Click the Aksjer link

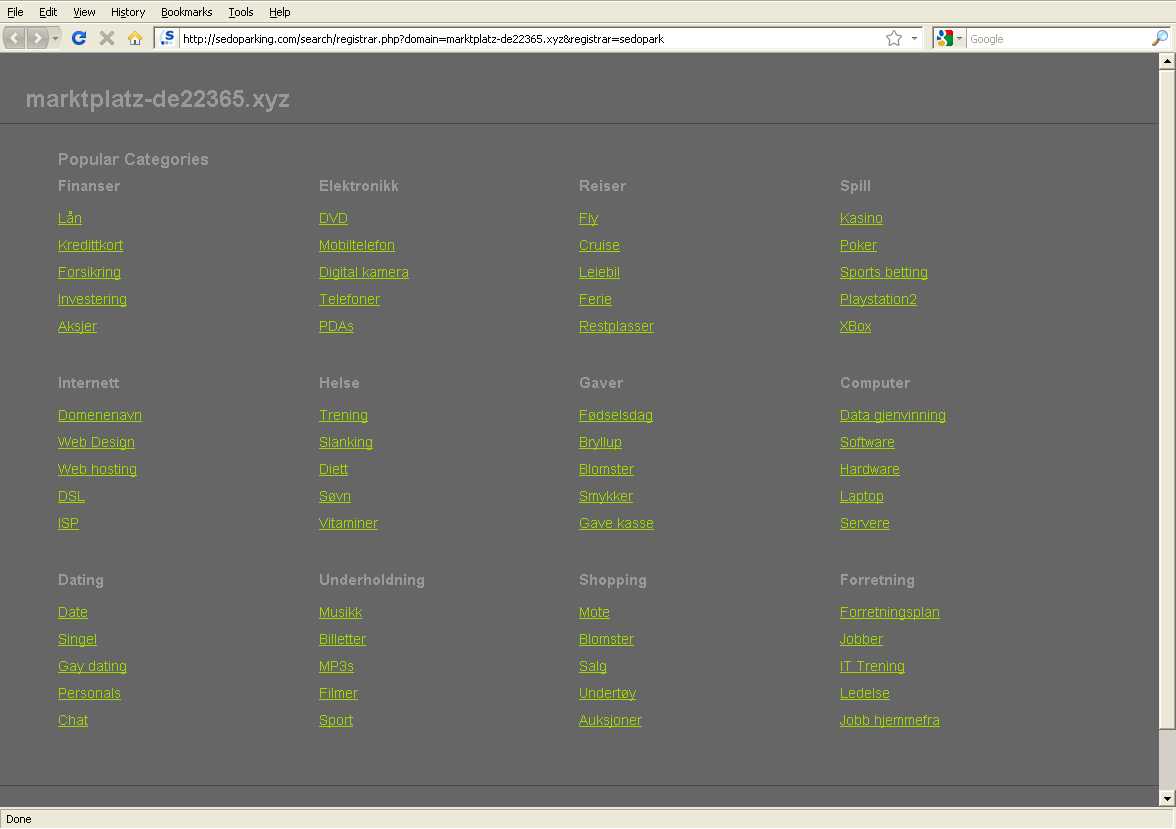pos(77,326)
